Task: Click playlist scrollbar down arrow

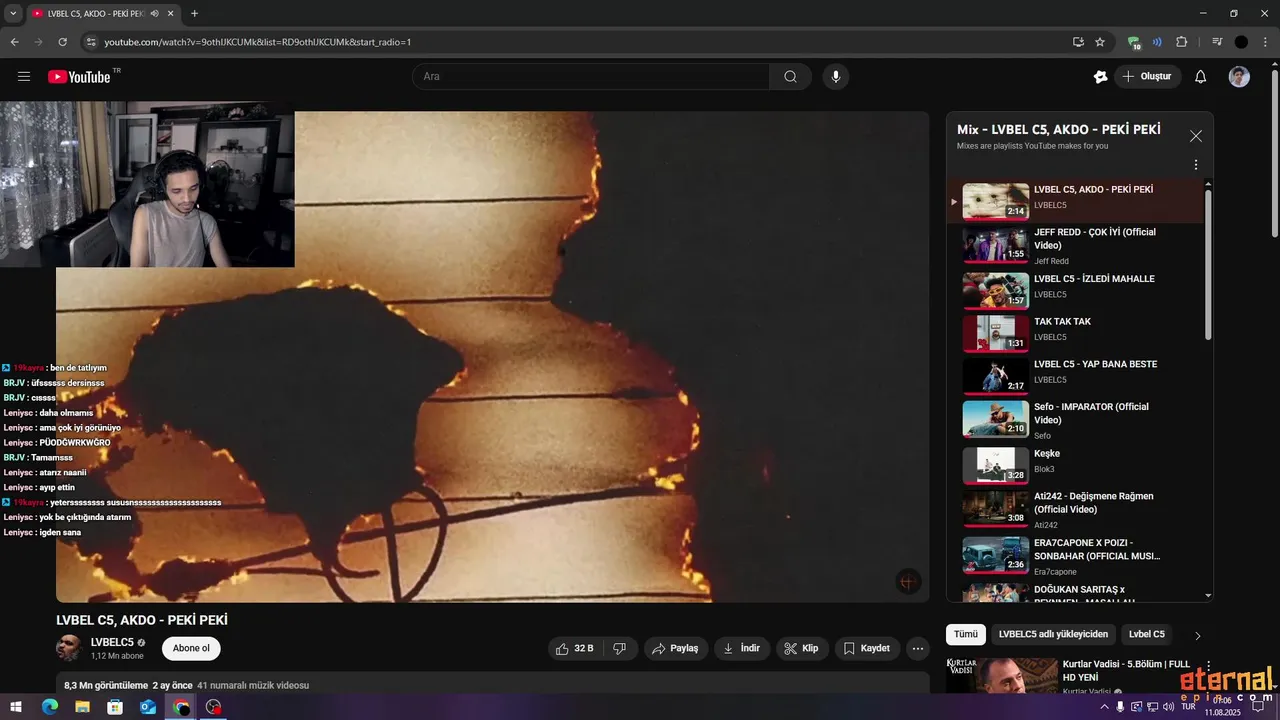Action: click(1208, 595)
